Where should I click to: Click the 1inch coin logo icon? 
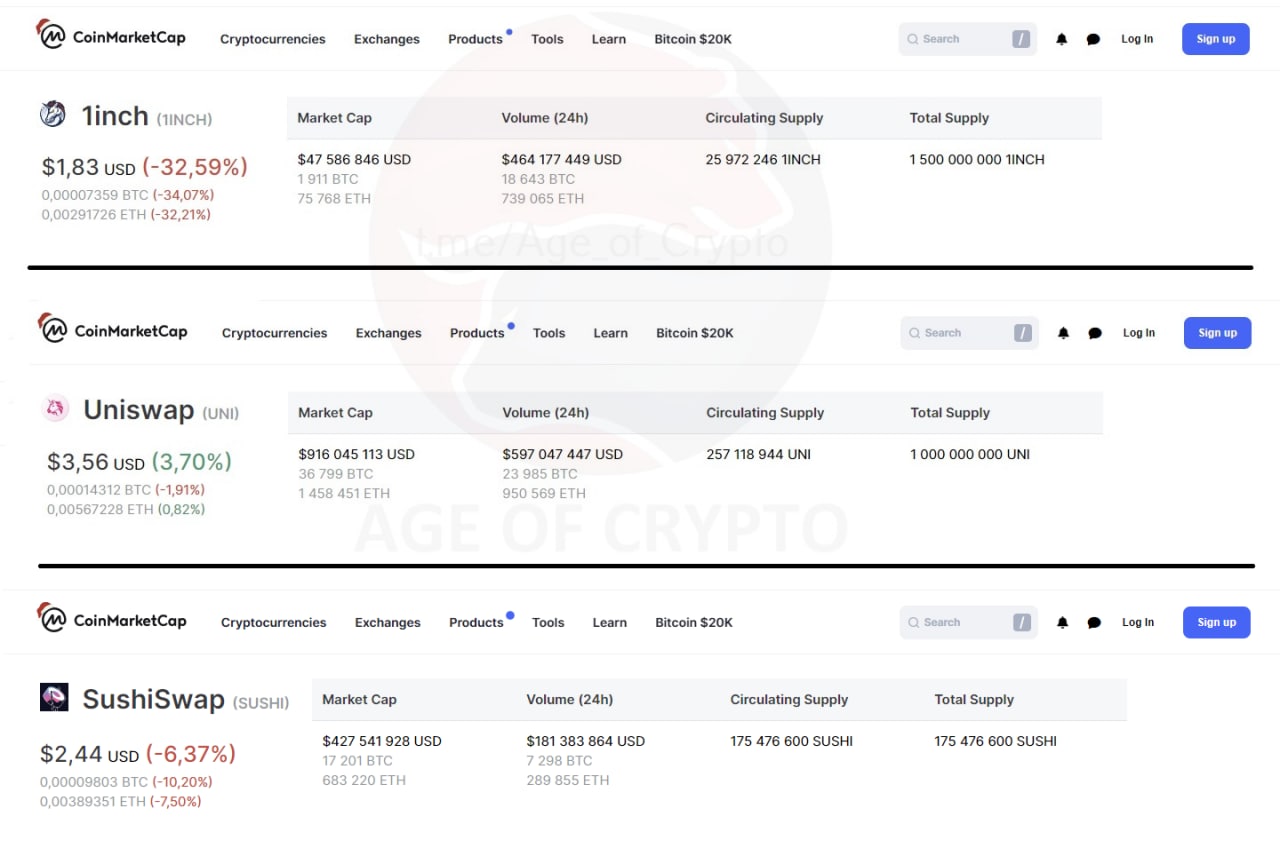(x=53, y=114)
